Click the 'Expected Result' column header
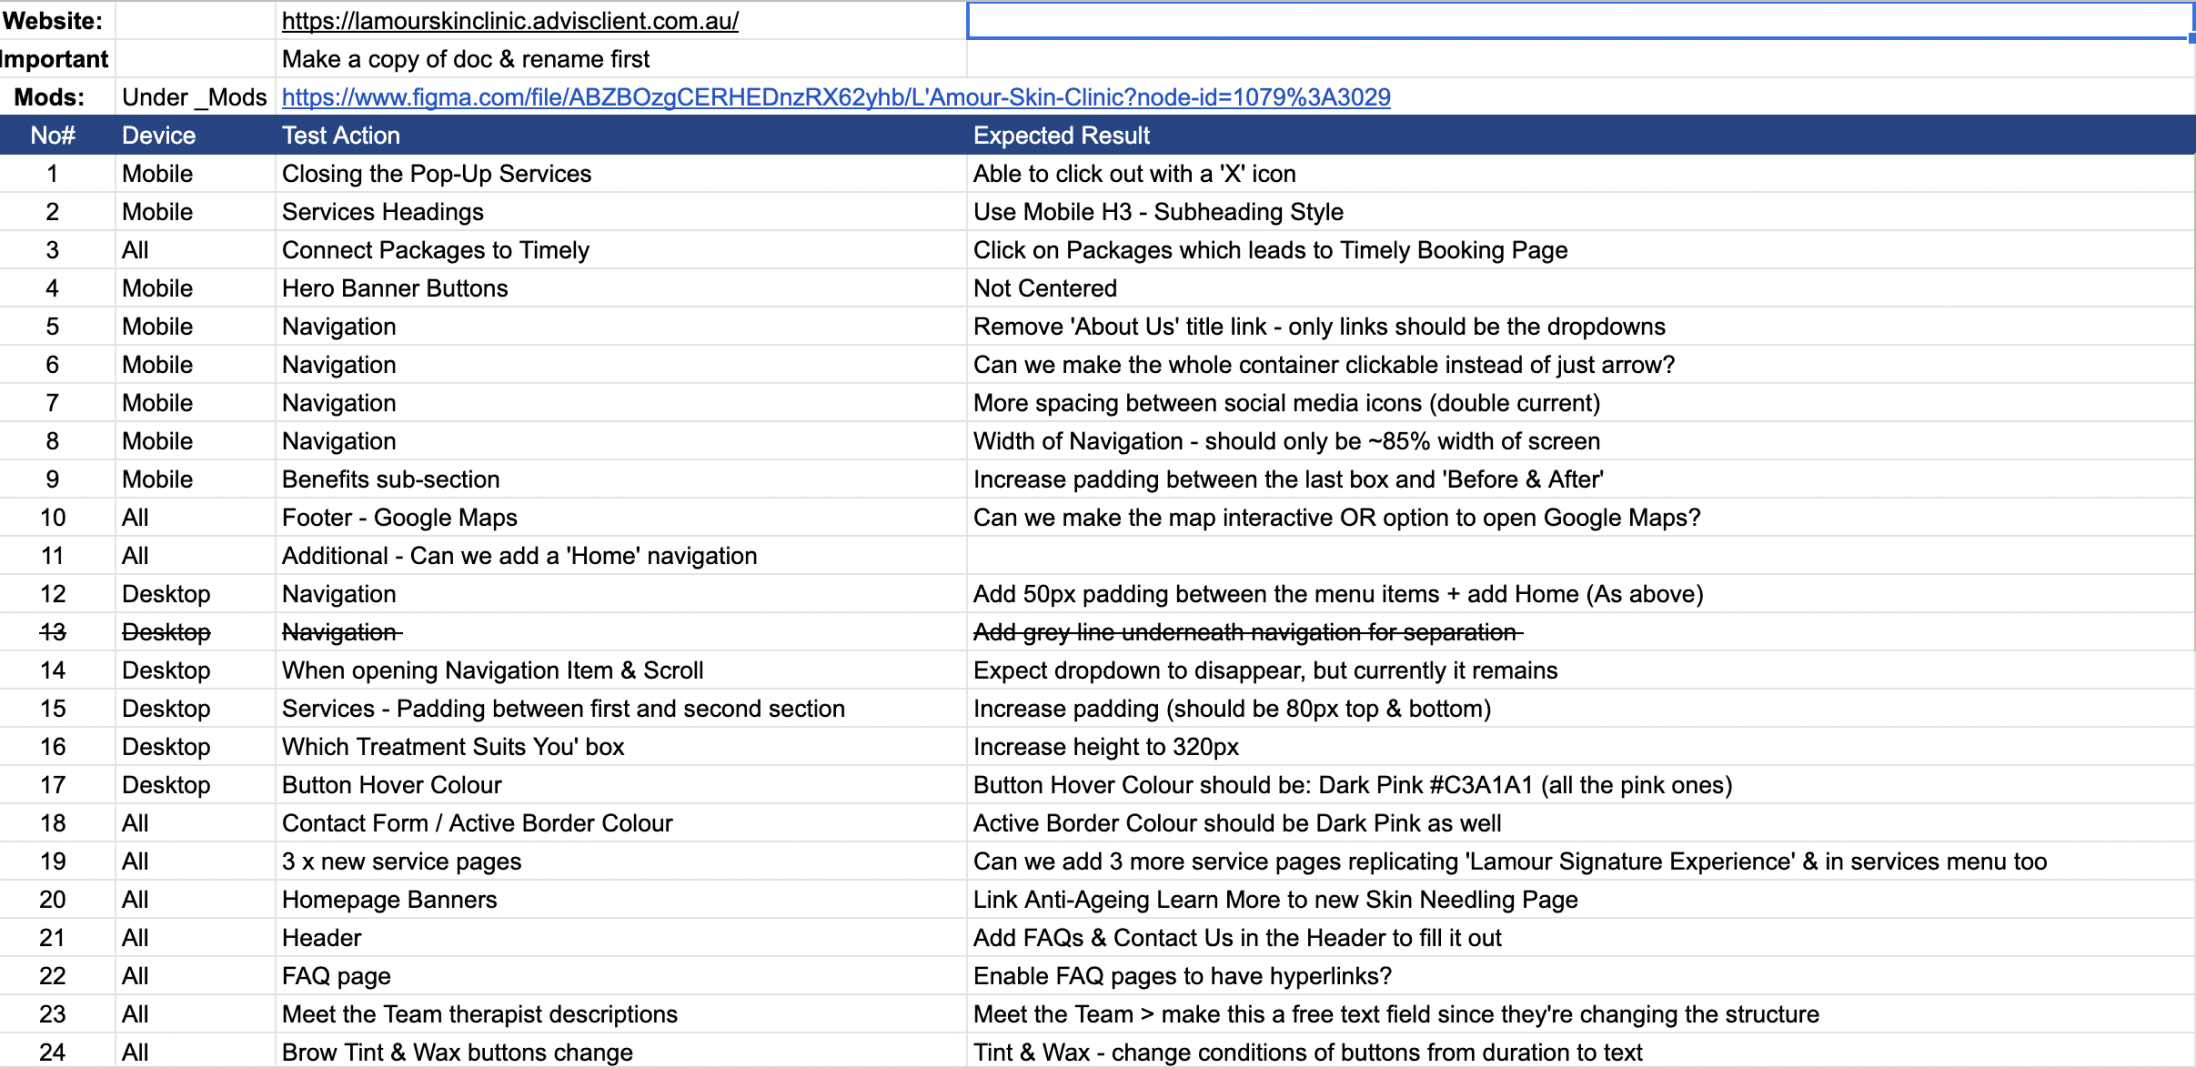 coord(1580,135)
